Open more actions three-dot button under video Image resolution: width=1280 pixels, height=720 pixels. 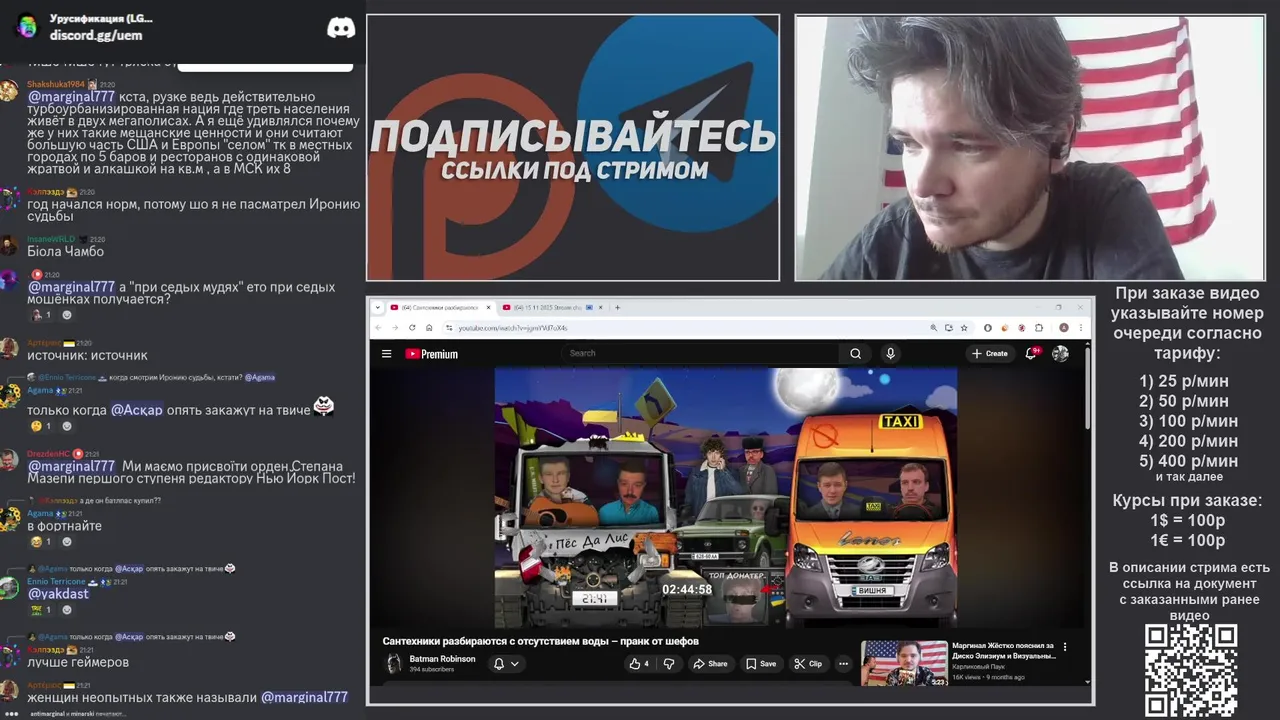click(x=843, y=664)
